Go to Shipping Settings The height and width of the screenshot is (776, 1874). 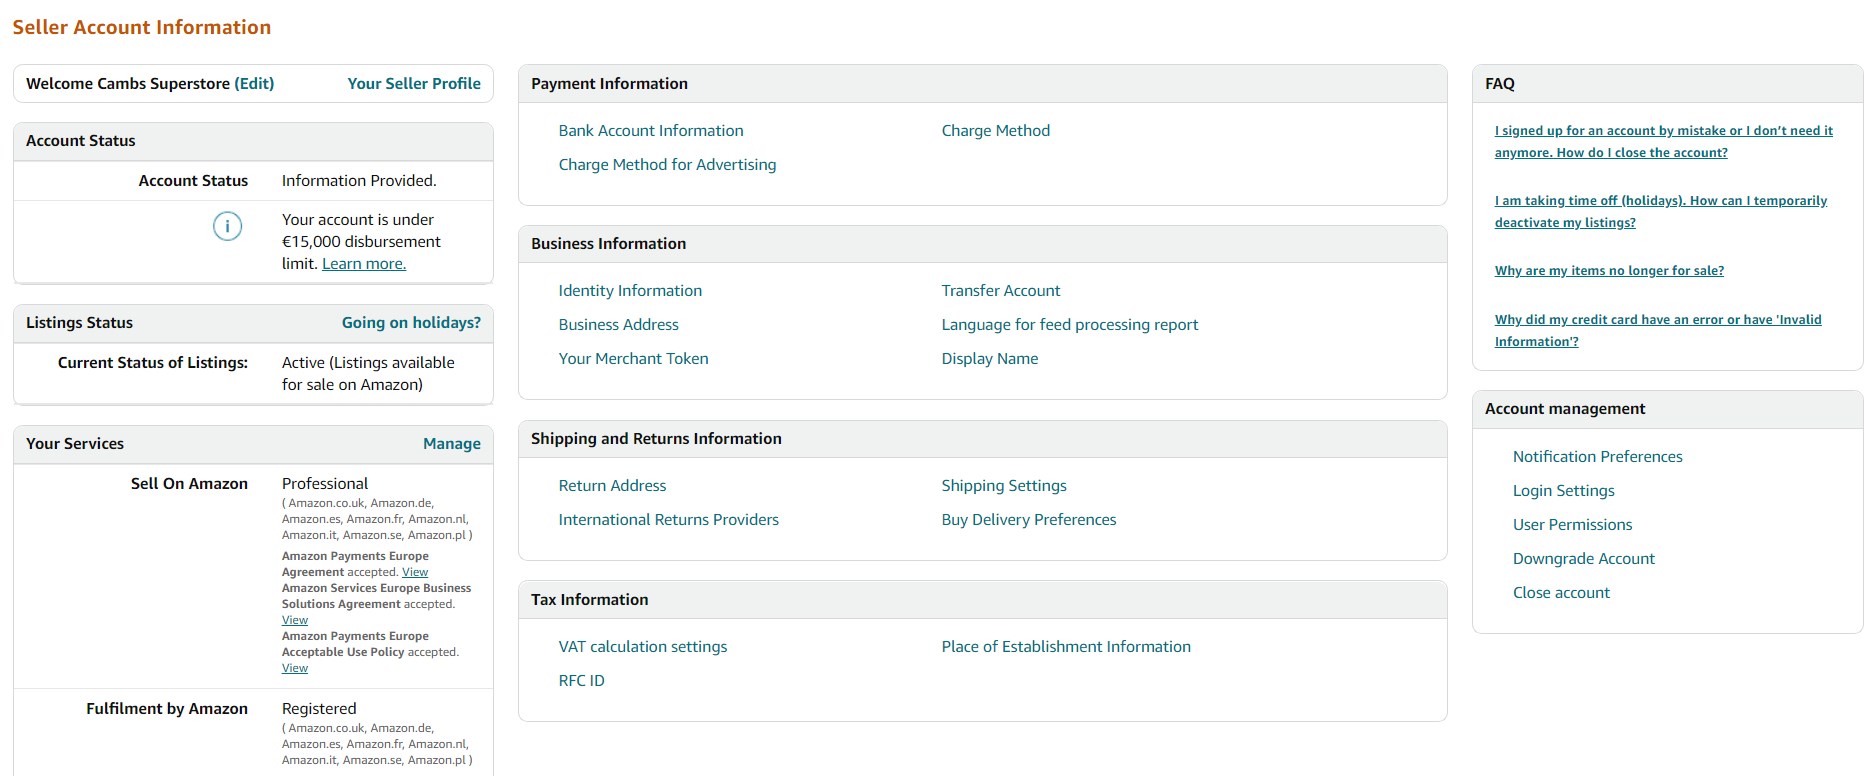pos(1003,486)
